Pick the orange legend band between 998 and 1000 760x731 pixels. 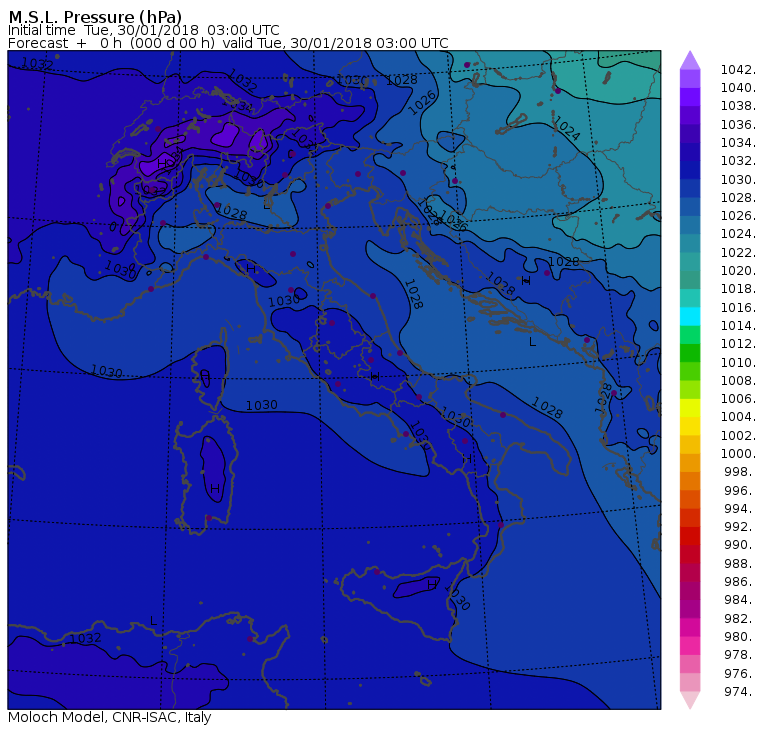(690, 462)
